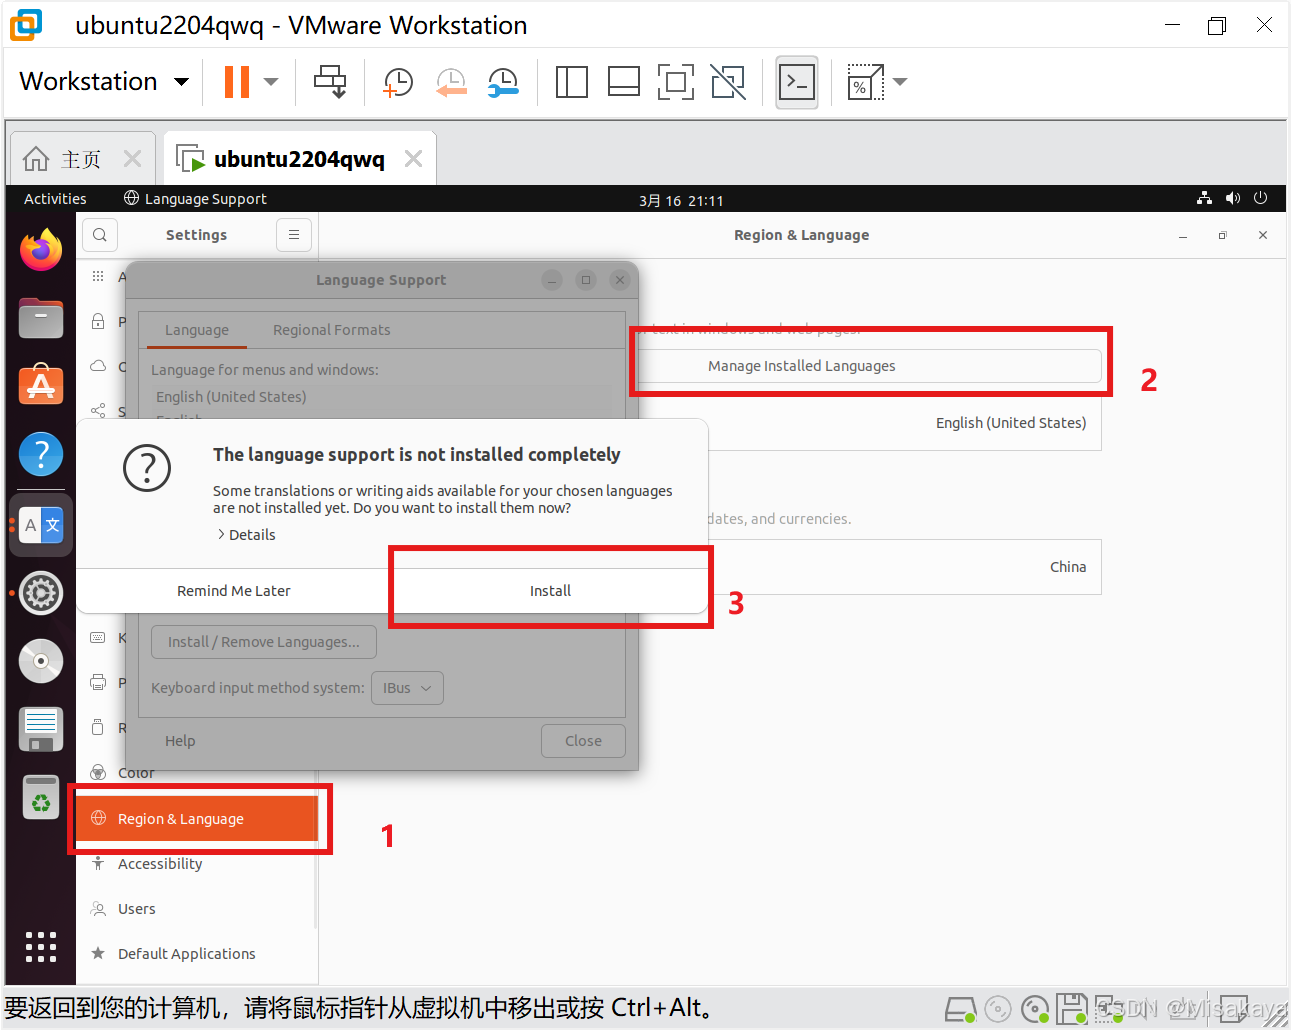Select Color in Settings sidebar

coord(197,773)
